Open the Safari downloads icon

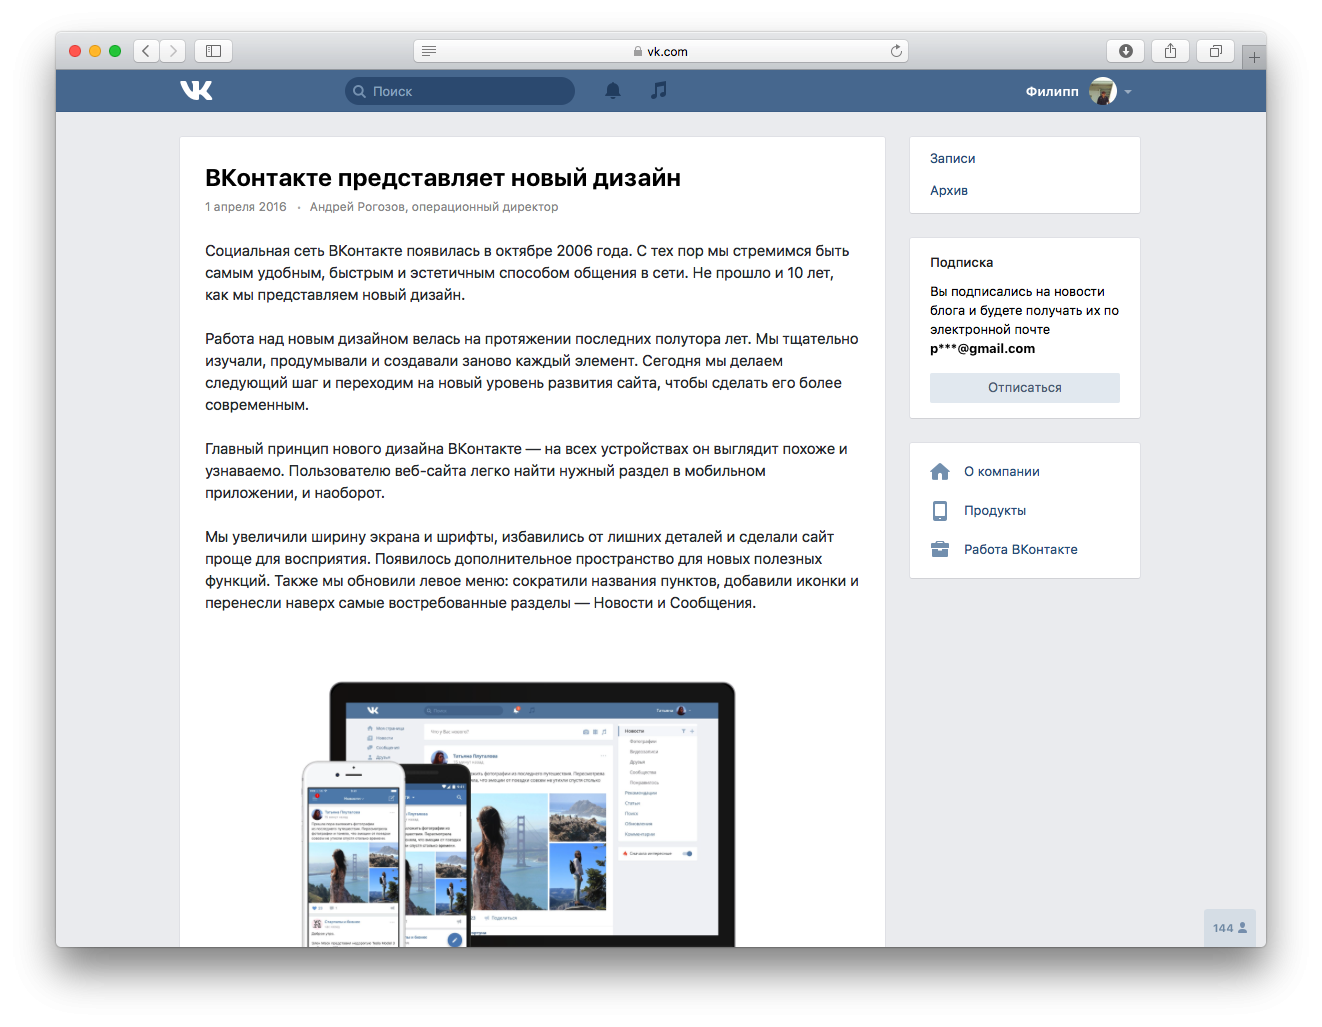[x=1126, y=51]
